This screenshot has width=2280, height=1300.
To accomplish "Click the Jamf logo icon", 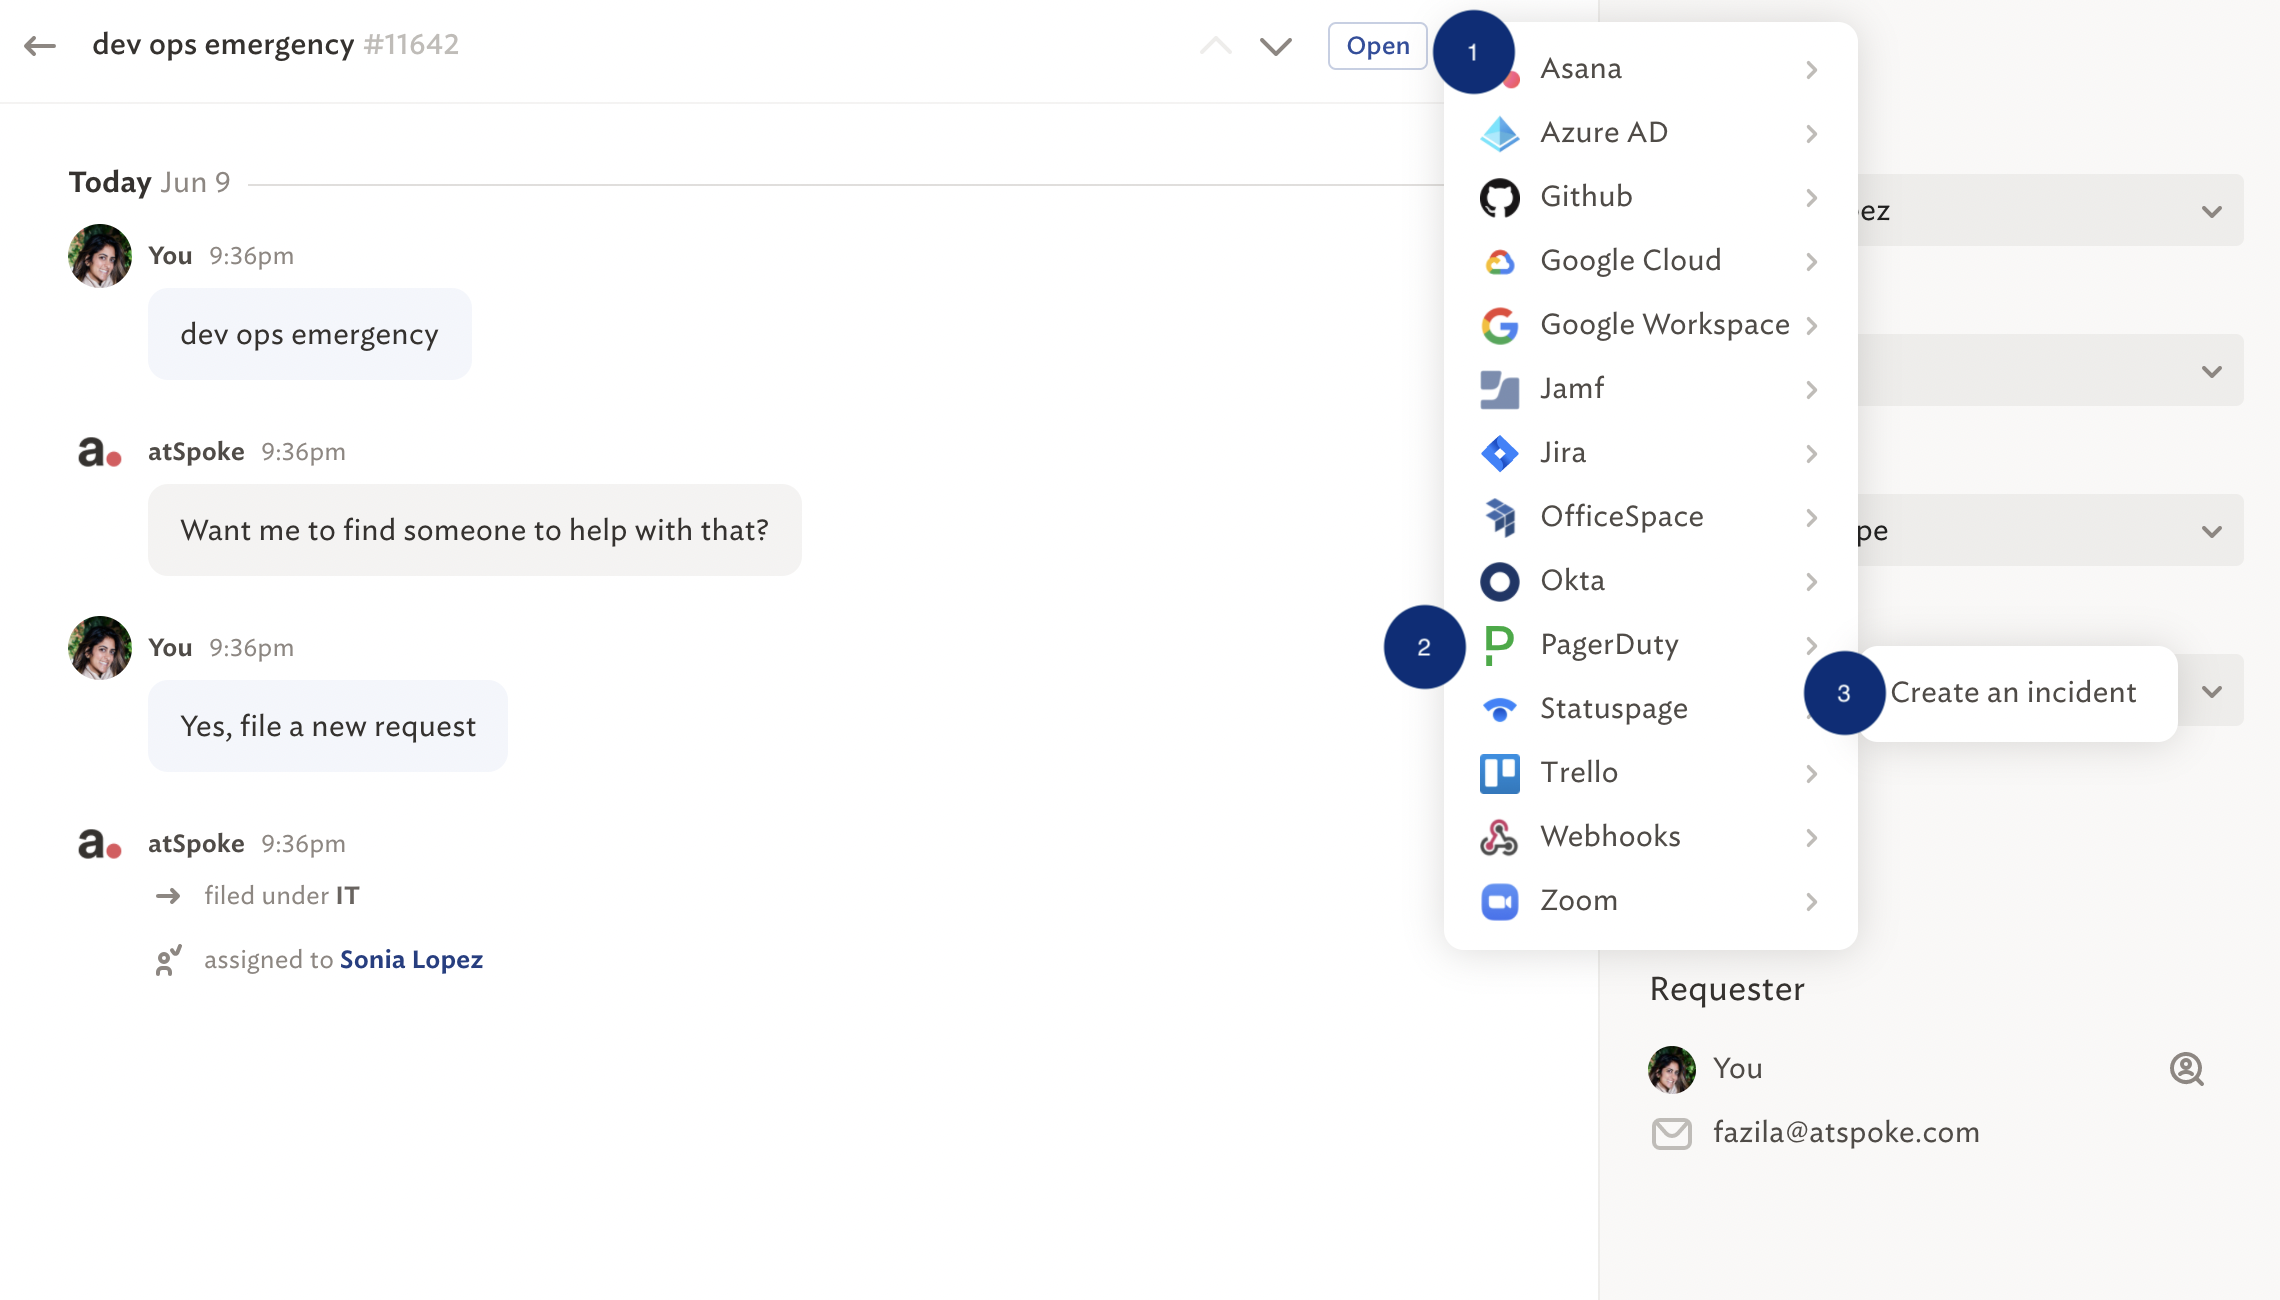I will coord(1499,389).
